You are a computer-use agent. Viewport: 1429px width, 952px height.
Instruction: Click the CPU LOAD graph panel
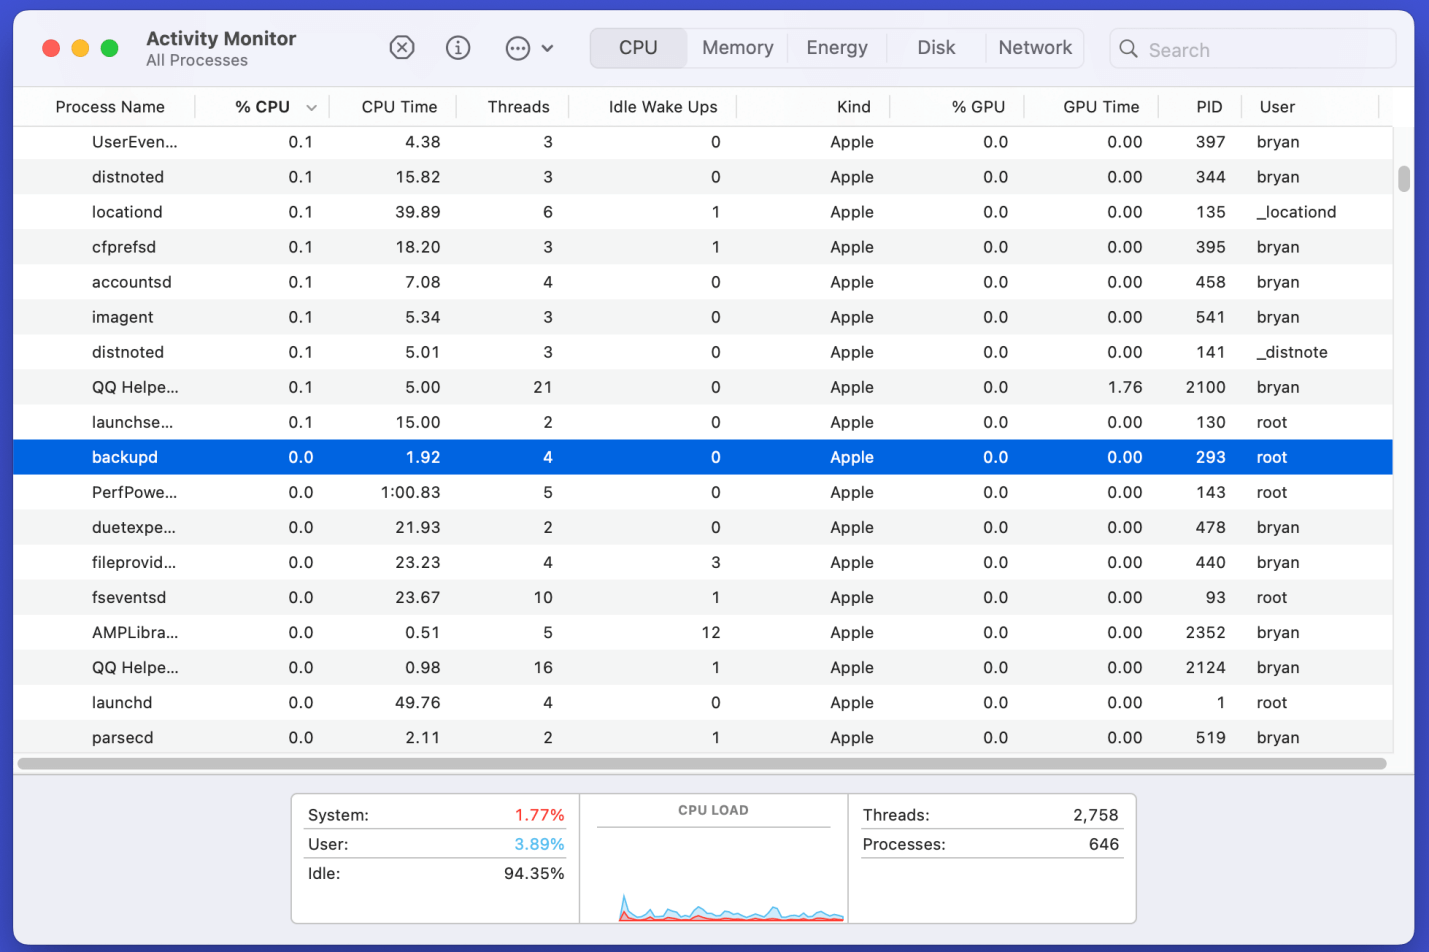tap(714, 860)
